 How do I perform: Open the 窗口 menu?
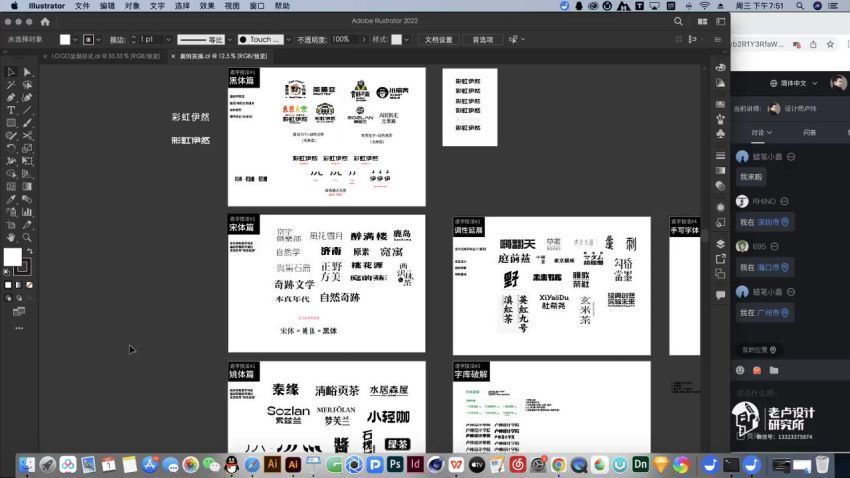click(x=257, y=5)
